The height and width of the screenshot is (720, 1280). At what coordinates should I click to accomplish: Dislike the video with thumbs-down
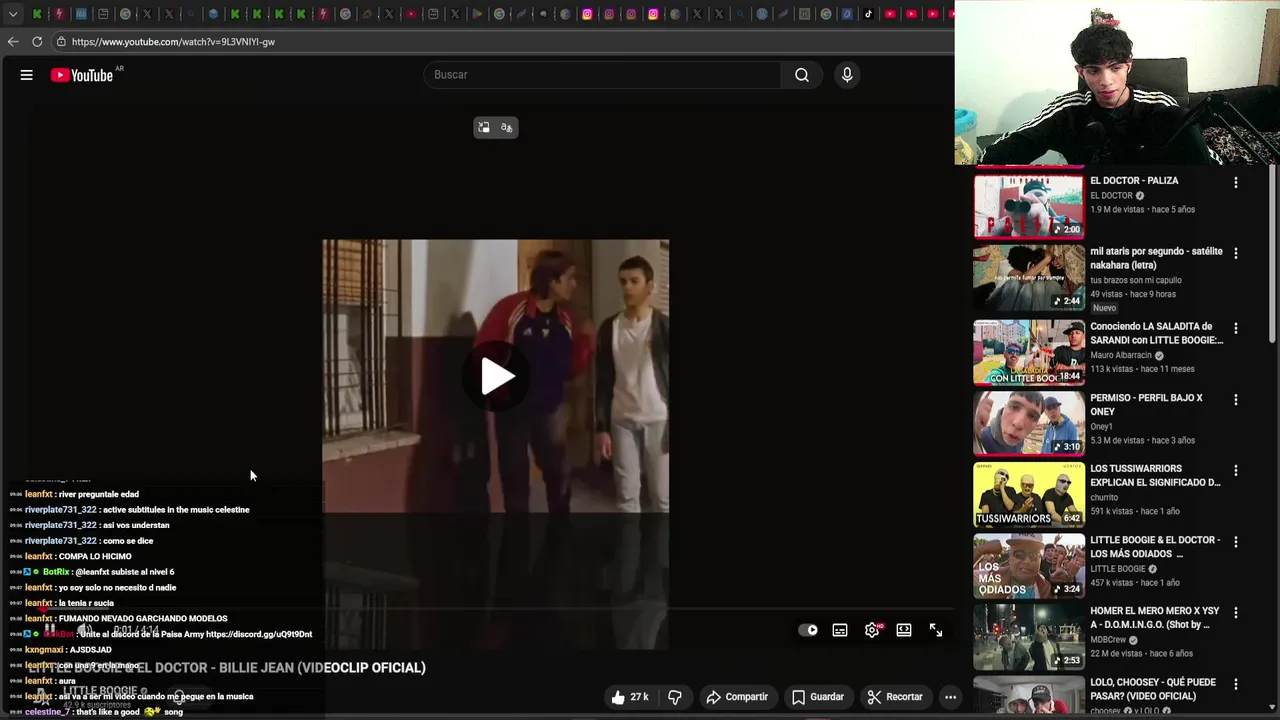675,697
